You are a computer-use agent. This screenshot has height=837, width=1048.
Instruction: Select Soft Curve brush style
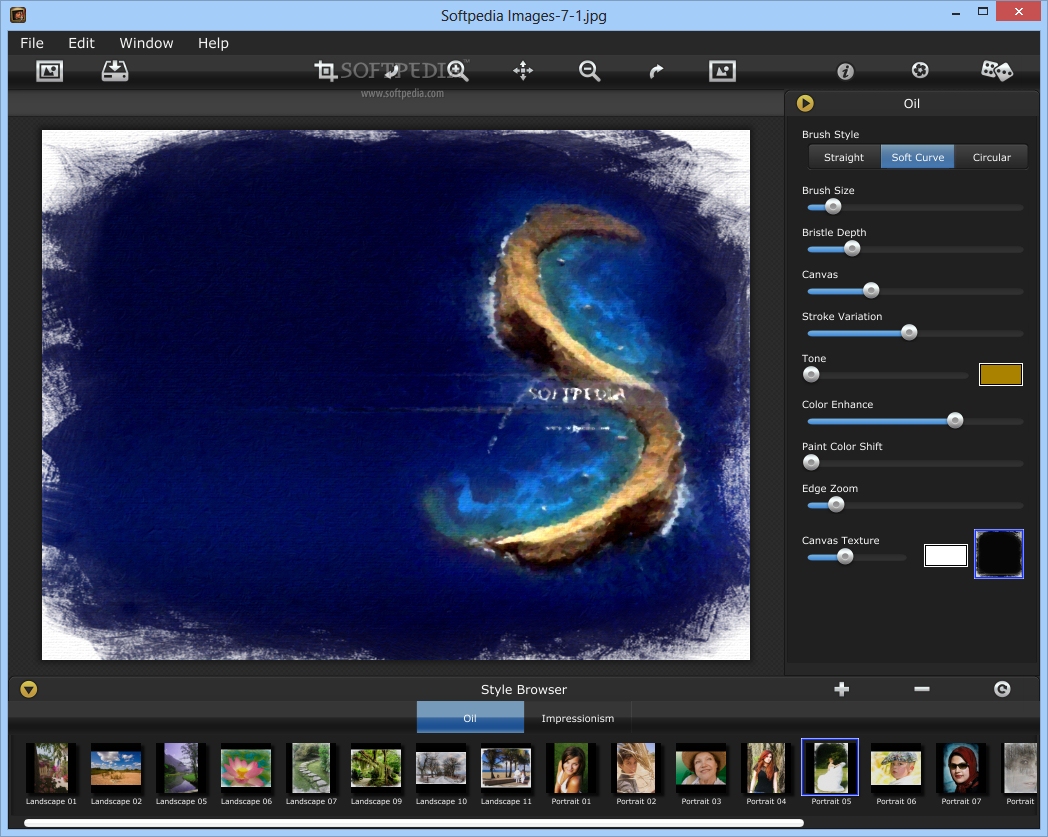(918, 157)
